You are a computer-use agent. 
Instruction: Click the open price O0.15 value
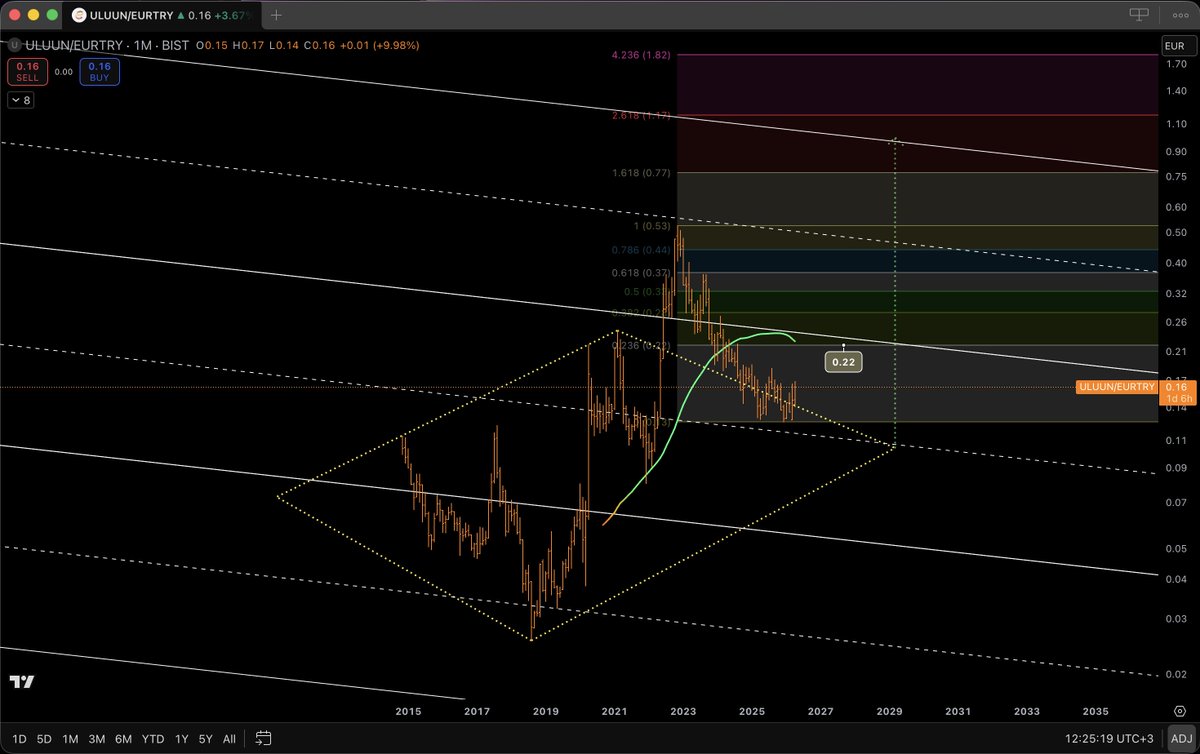pyautogui.click(x=211, y=45)
